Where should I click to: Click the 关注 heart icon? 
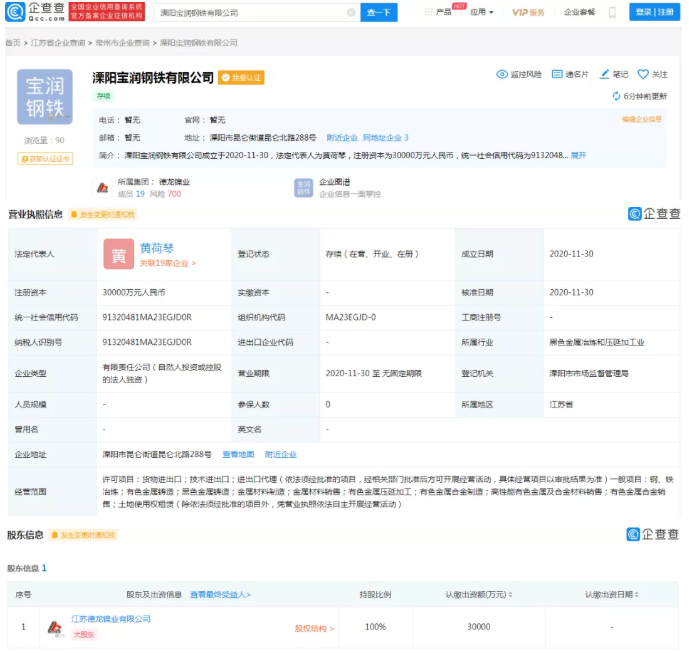643,74
